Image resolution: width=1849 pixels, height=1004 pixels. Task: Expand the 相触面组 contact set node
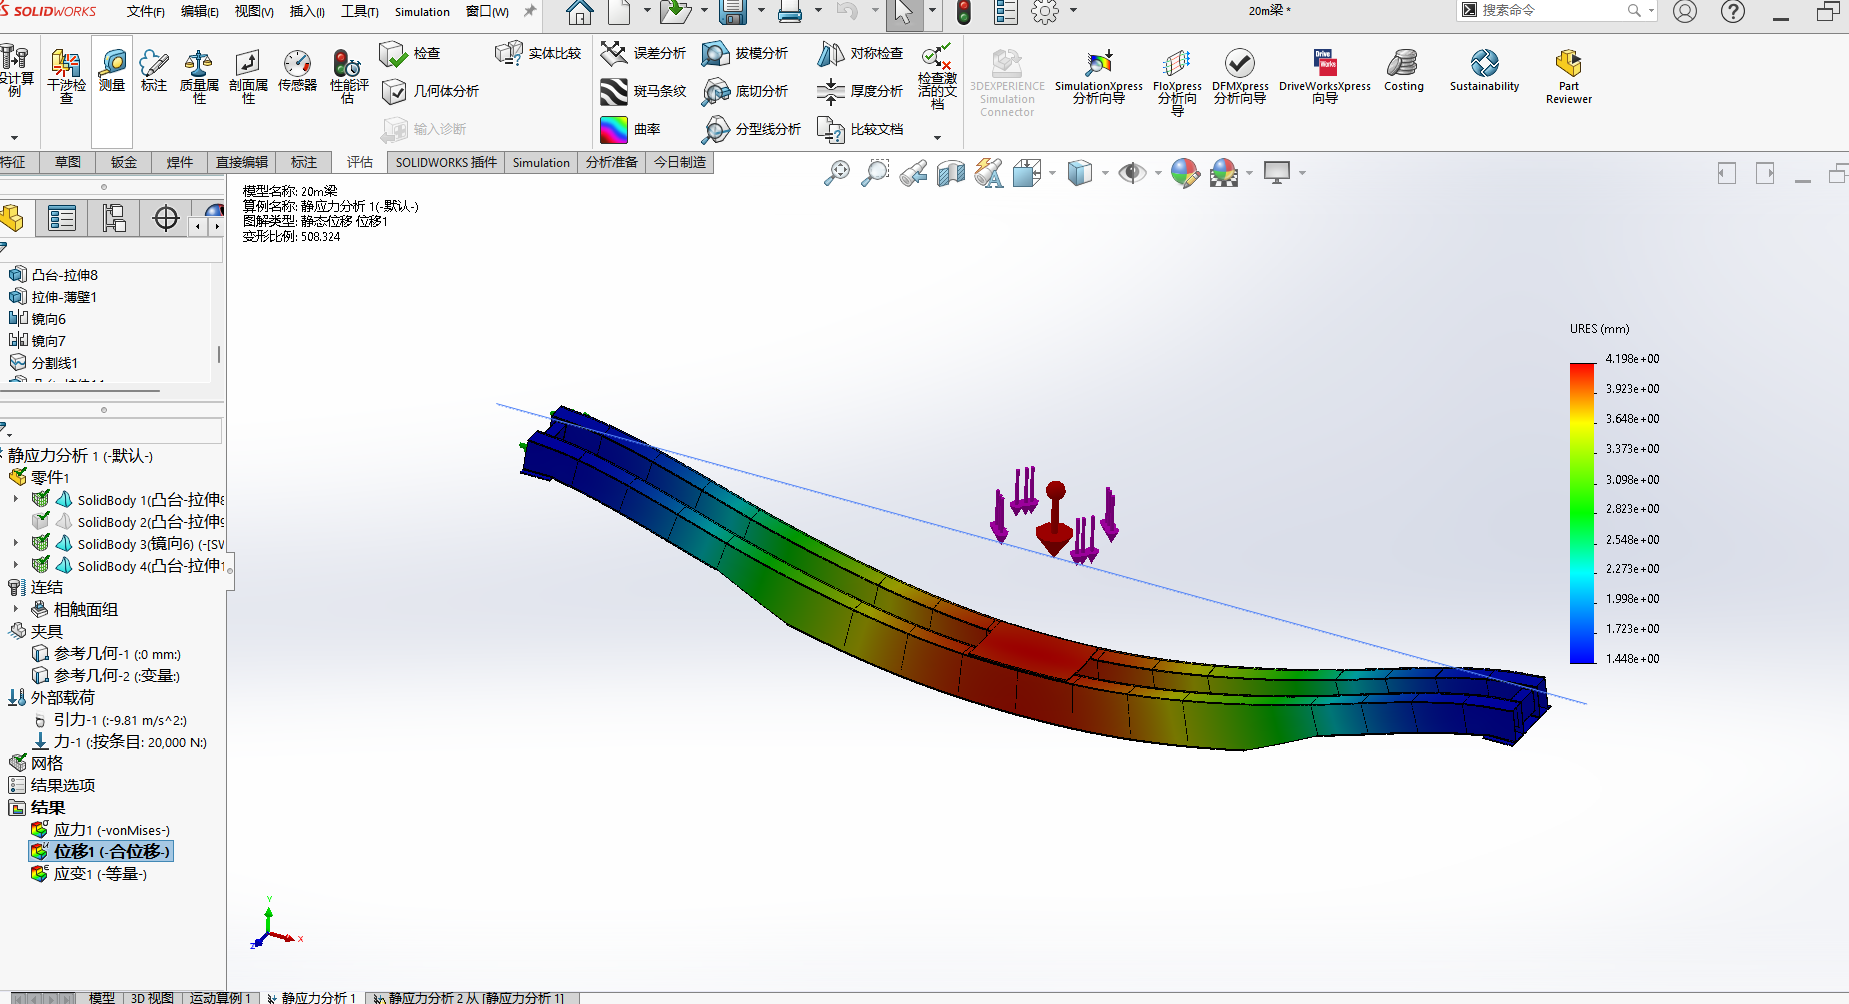coord(15,609)
